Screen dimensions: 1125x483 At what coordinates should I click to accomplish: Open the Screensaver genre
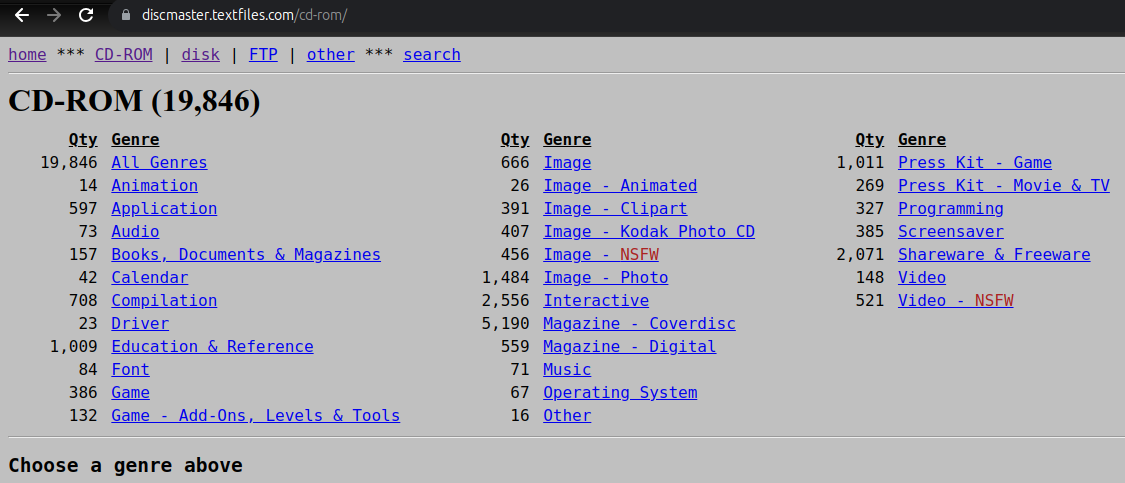click(951, 232)
